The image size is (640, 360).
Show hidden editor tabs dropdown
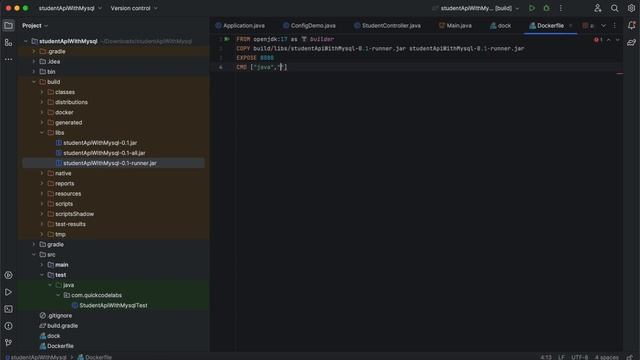coord(603,25)
